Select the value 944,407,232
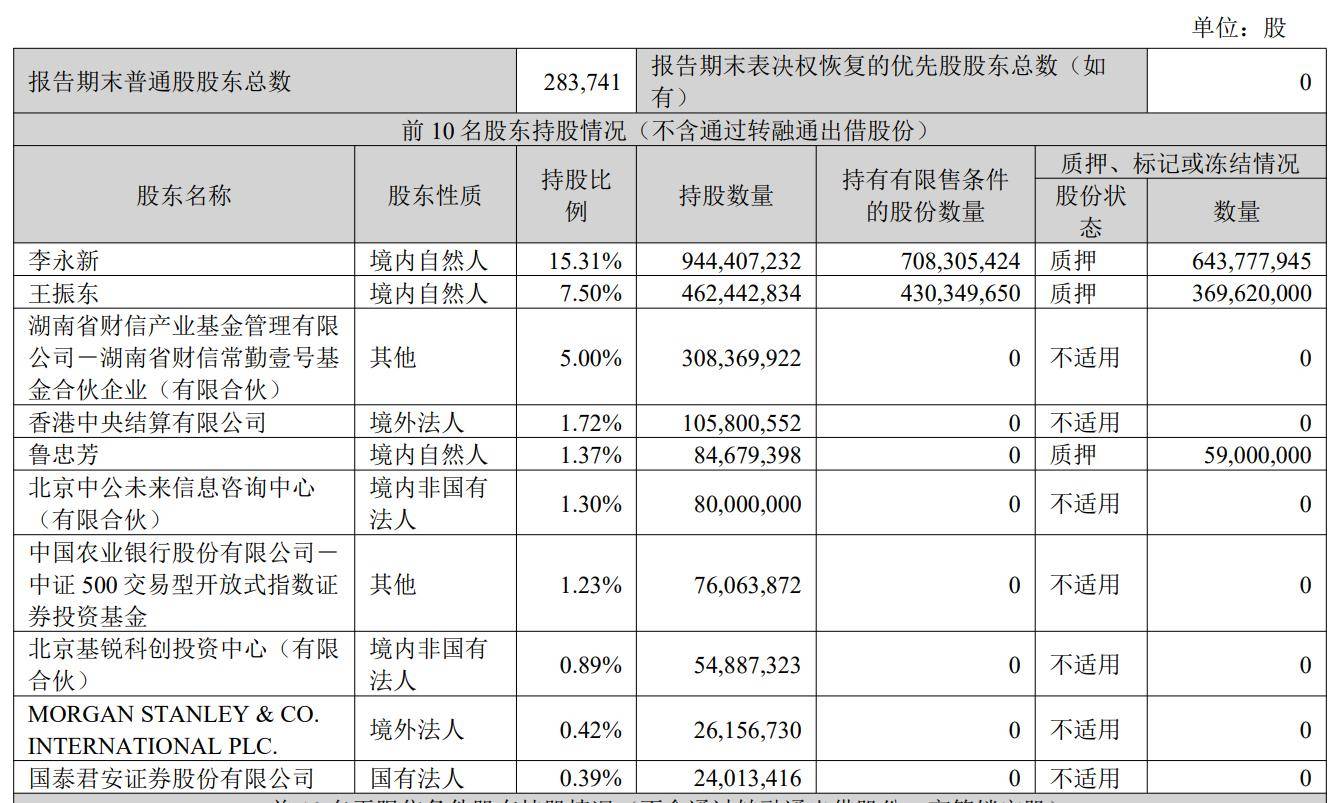1340x803 pixels. (x=740, y=261)
